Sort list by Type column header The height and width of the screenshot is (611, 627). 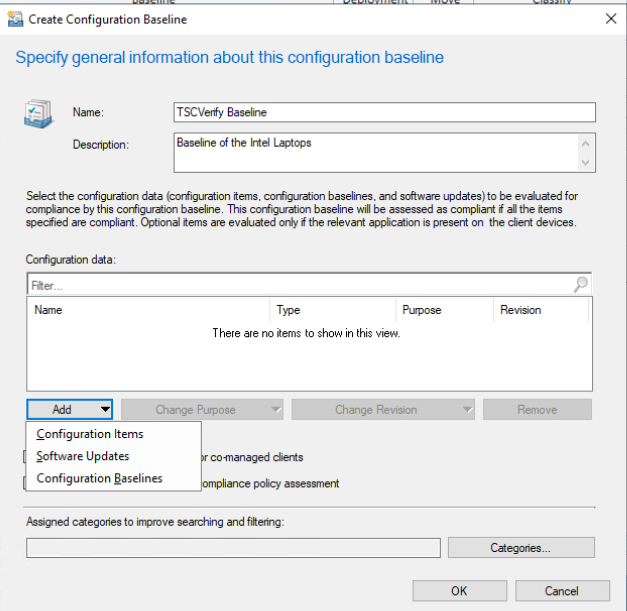[333, 310]
